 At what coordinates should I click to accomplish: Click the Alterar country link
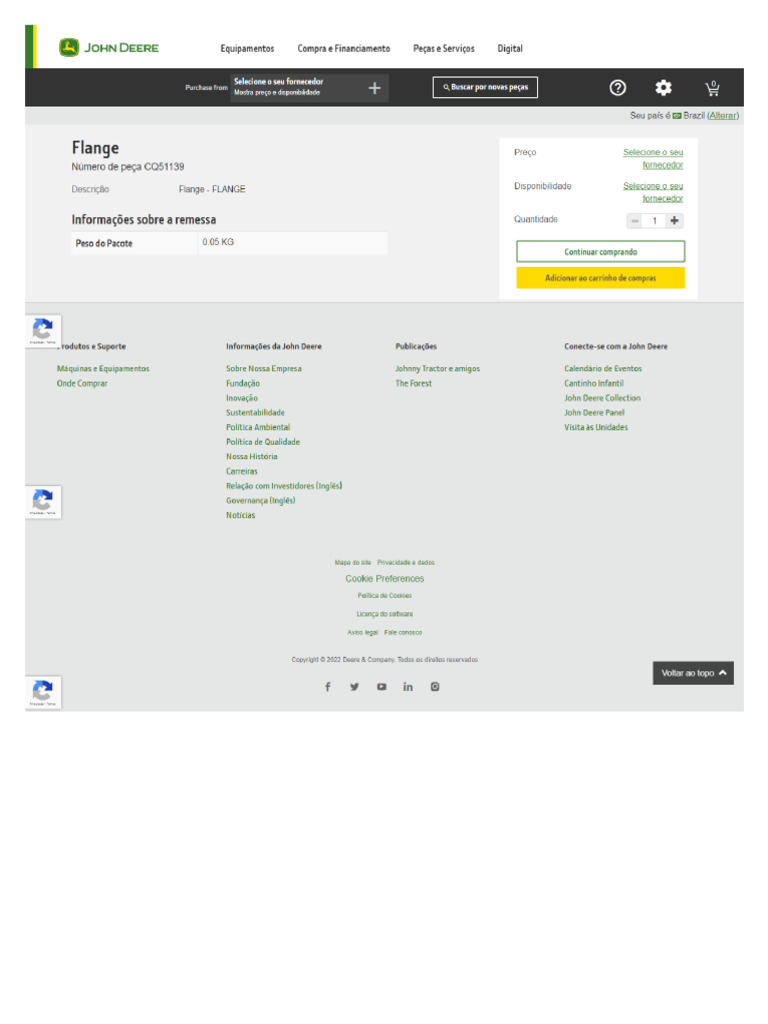tap(723, 116)
